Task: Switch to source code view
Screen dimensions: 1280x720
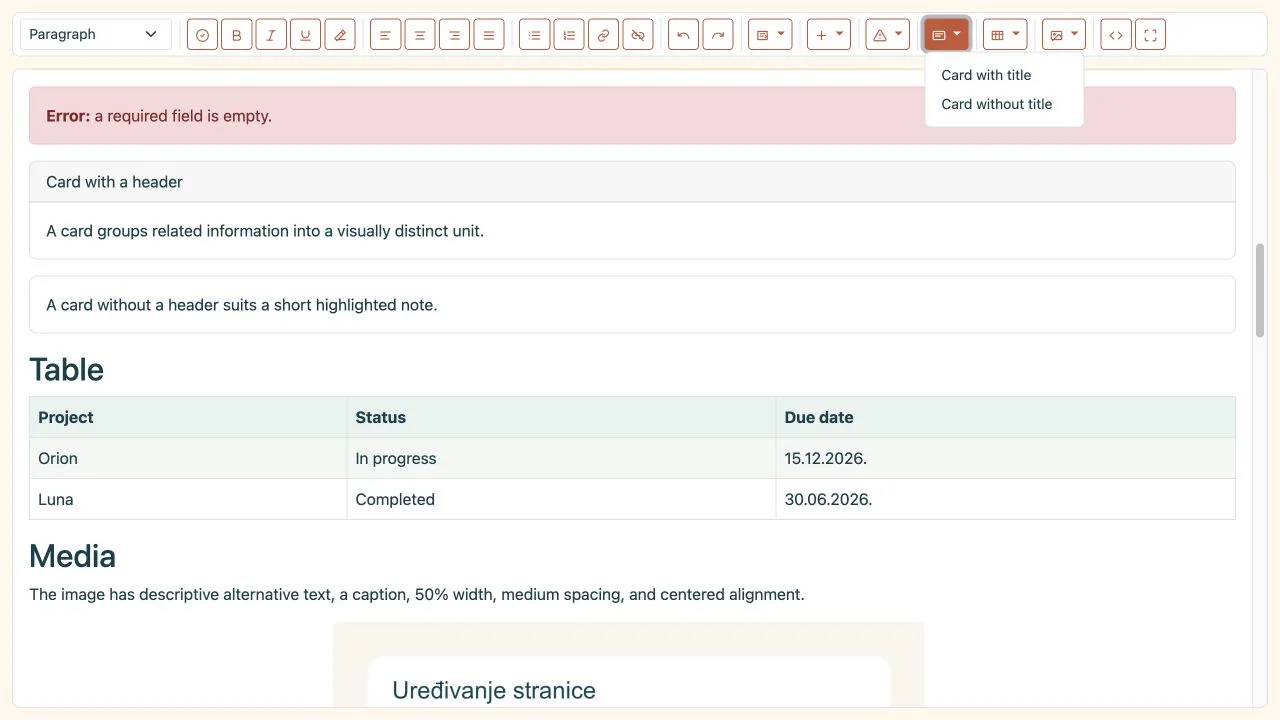Action: 1116,35
